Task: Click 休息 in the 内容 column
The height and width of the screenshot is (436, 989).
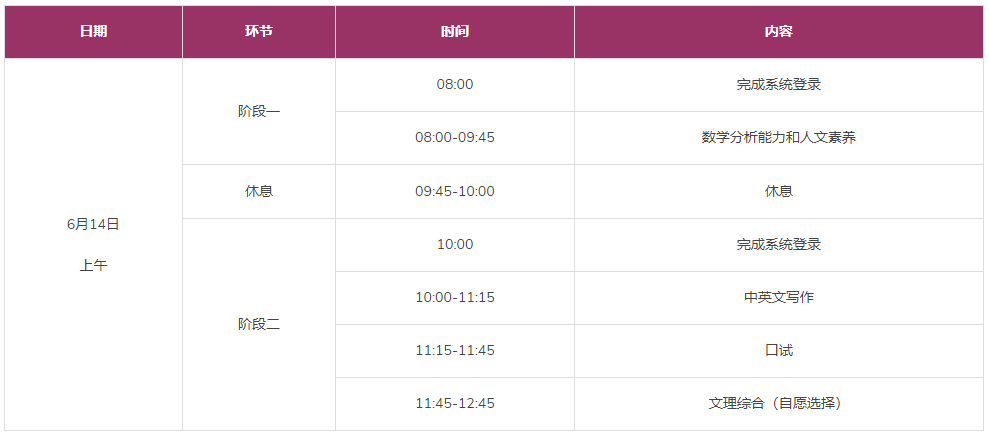Action: [778, 191]
